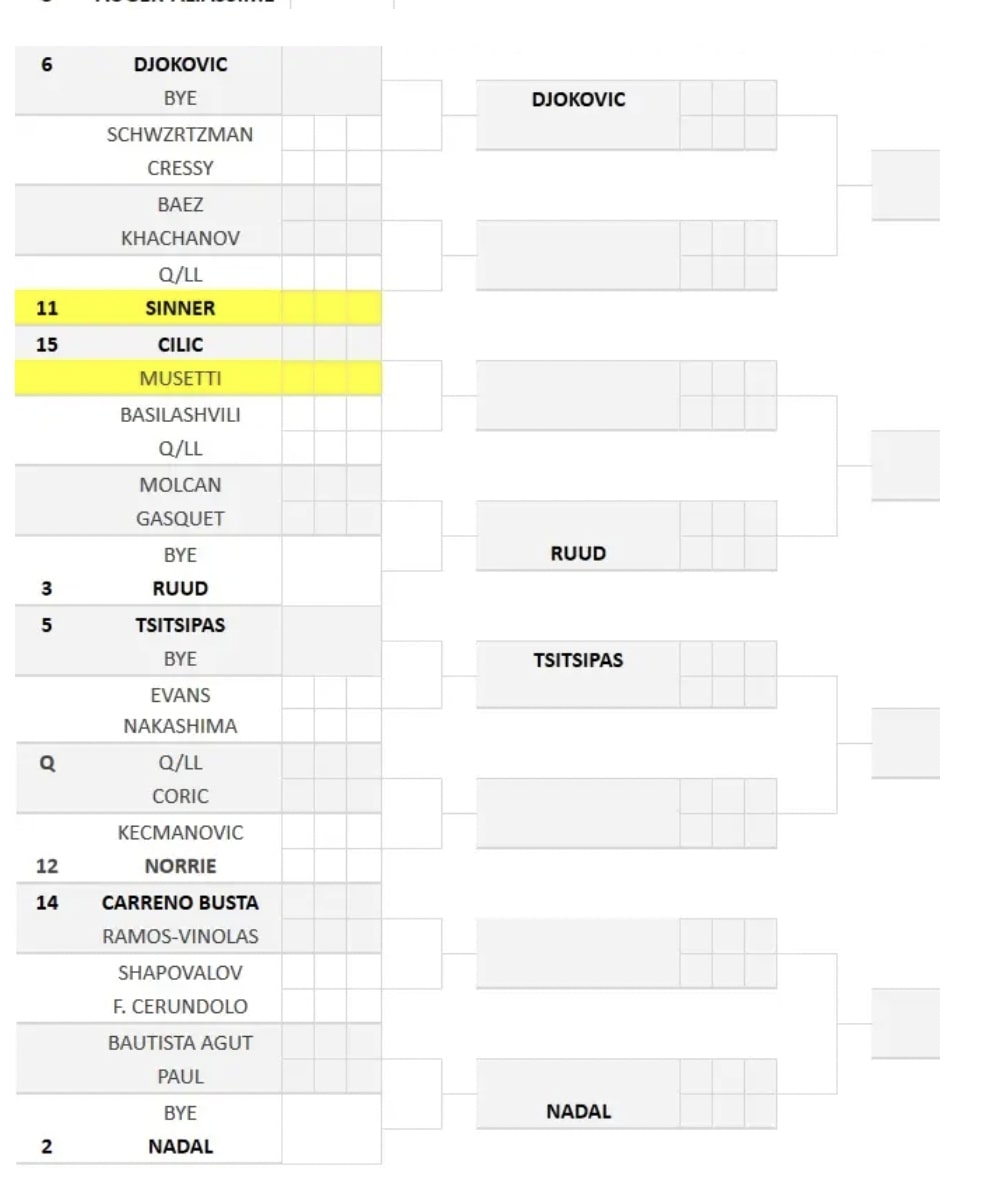Select the NAKASHIMA cell
Image resolution: width=1002 pixels, height=1200 pixels.
coord(180,727)
